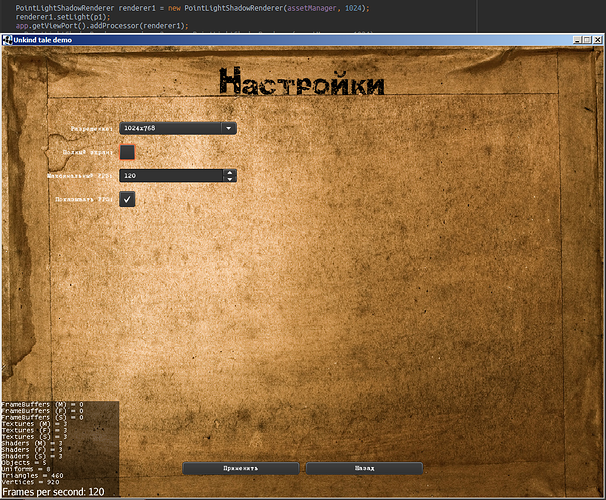Click the 'Shaders (M) = 3' stat line
606x500 pixels.
click(x=32, y=443)
